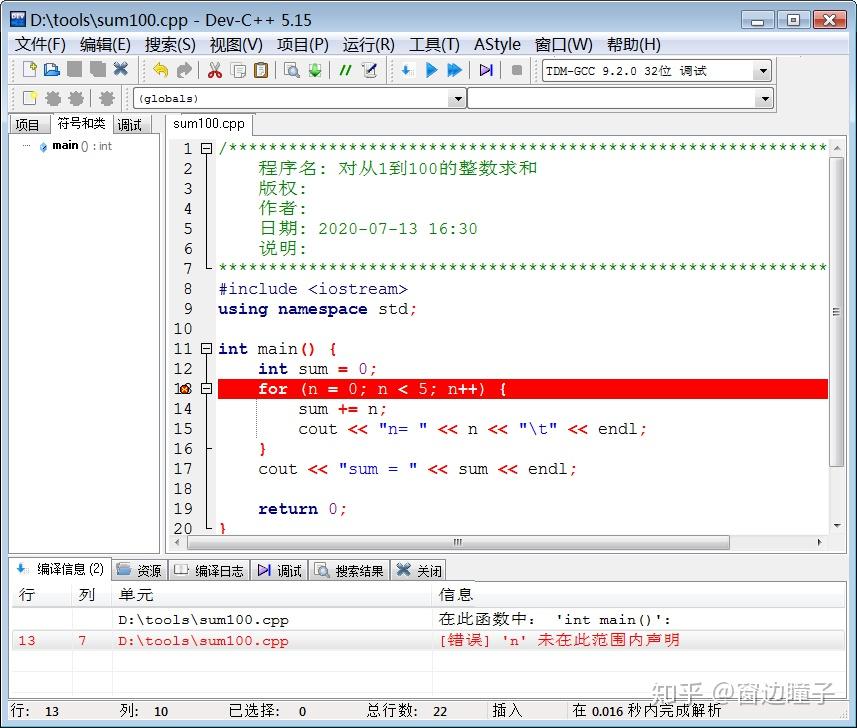Switch to the 符号和类 side tab
Viewport: 857px width, 728px height.
(x=81, y=124)
